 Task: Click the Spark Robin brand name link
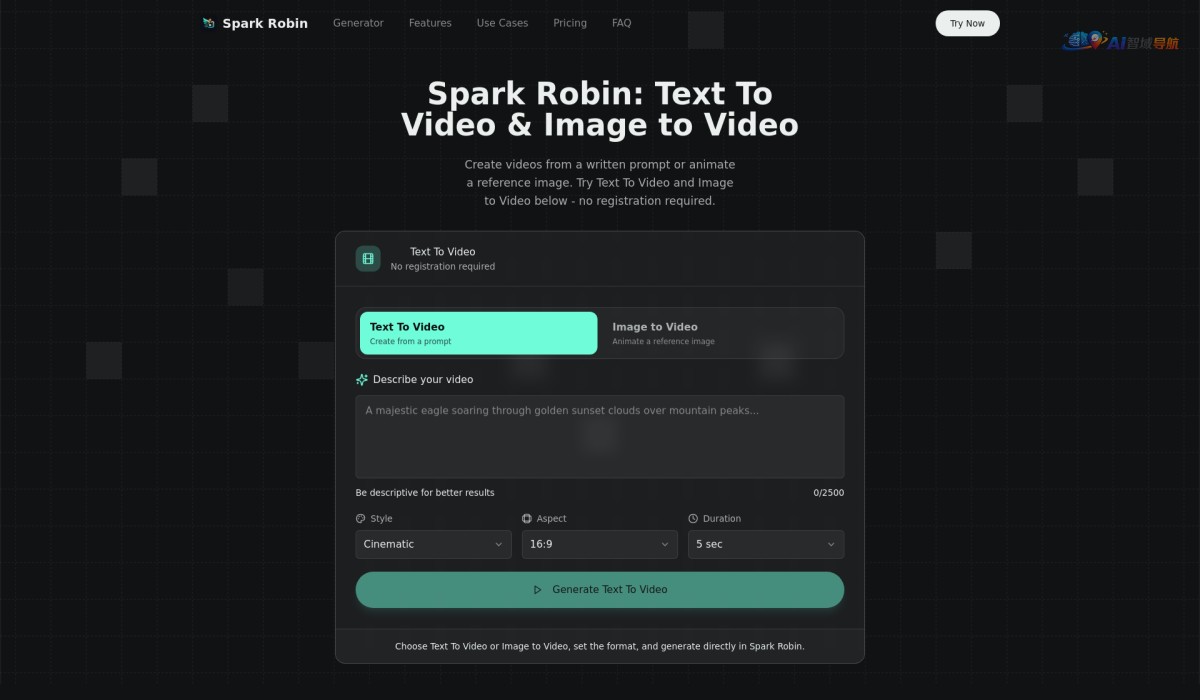(x=265, y=23)
